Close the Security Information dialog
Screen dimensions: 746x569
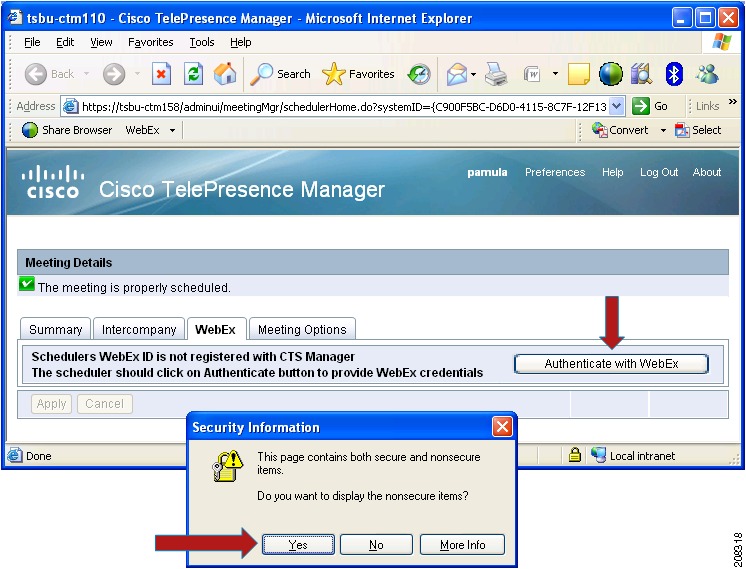click(x=502, y=427)
